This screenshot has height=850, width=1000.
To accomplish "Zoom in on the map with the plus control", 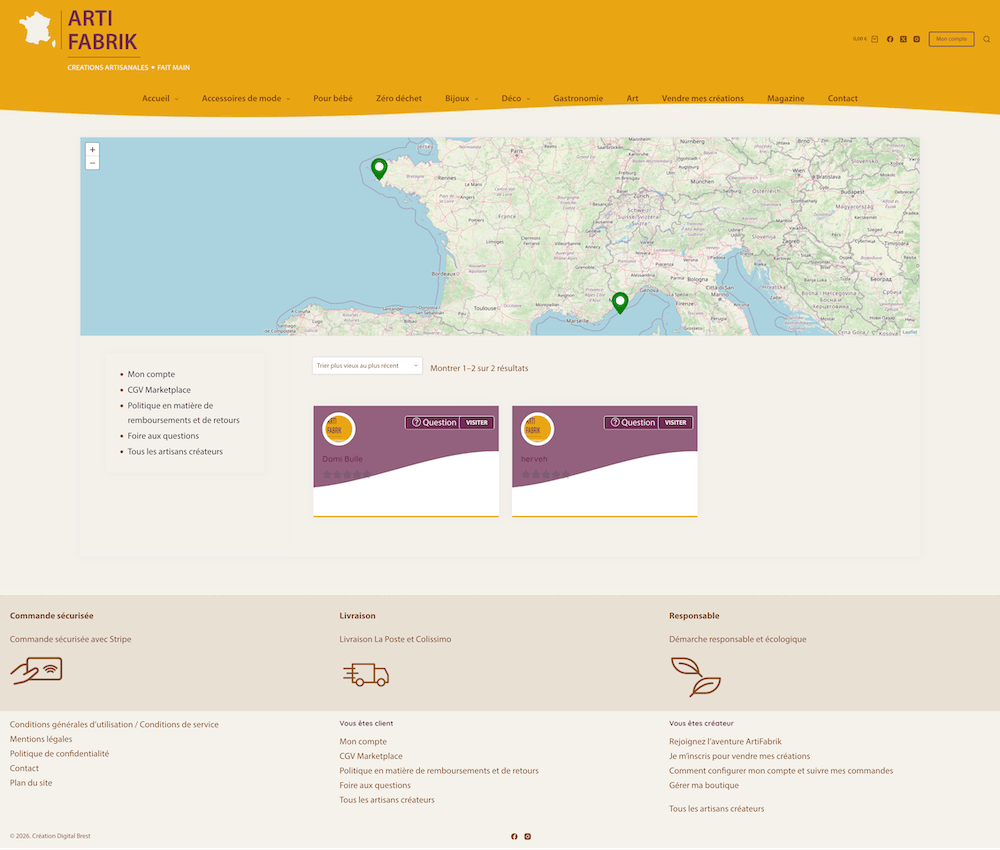I will (92, 149).
